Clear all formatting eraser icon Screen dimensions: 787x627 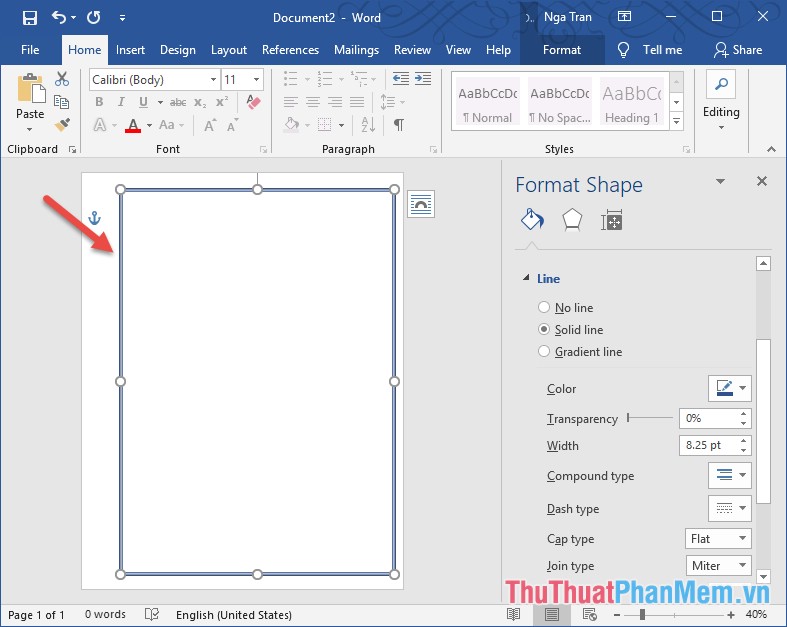click(x=253, y=102)
